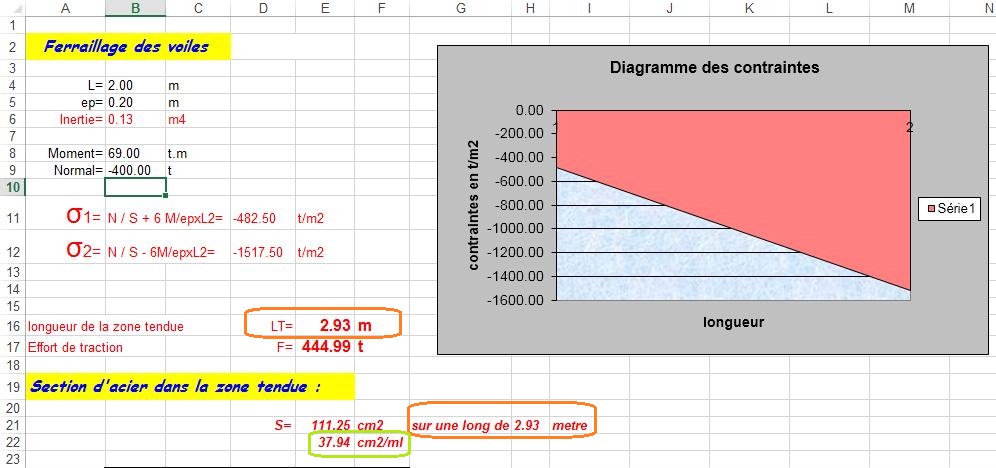
Task: Click column header F
Action: 382,8
